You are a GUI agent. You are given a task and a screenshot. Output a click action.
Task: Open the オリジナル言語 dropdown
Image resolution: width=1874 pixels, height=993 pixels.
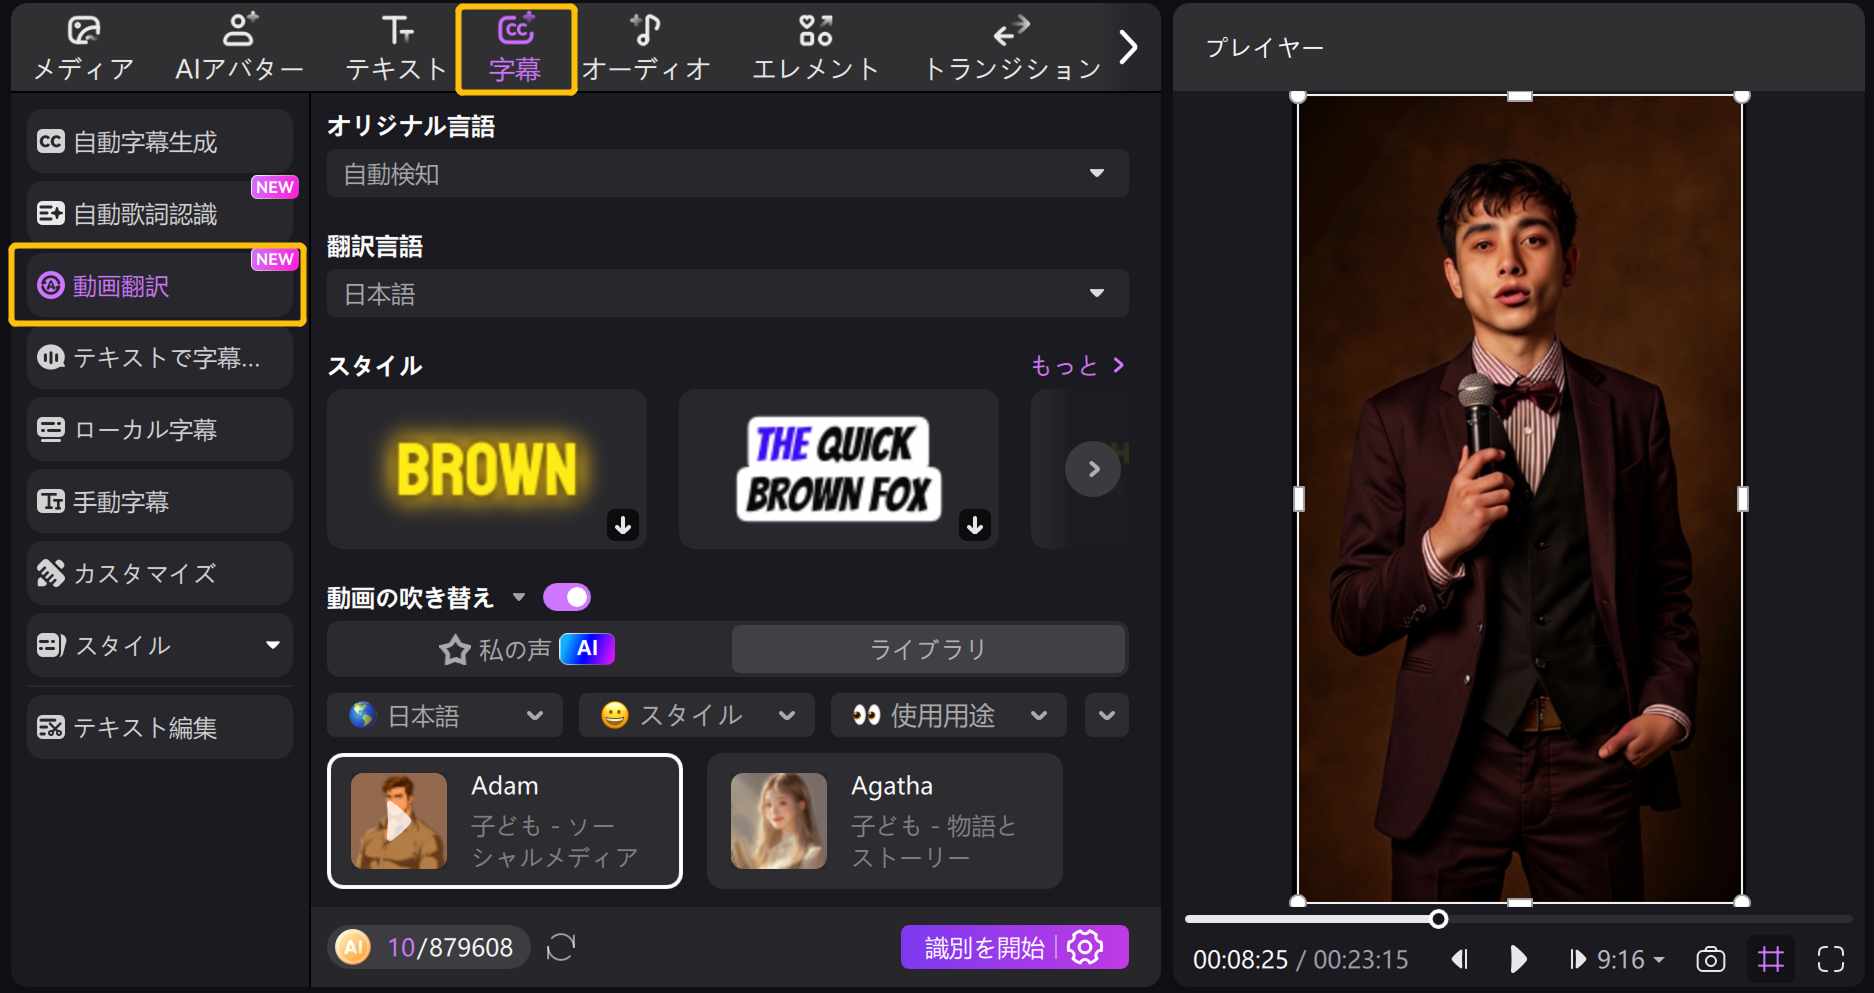point(727,173)
